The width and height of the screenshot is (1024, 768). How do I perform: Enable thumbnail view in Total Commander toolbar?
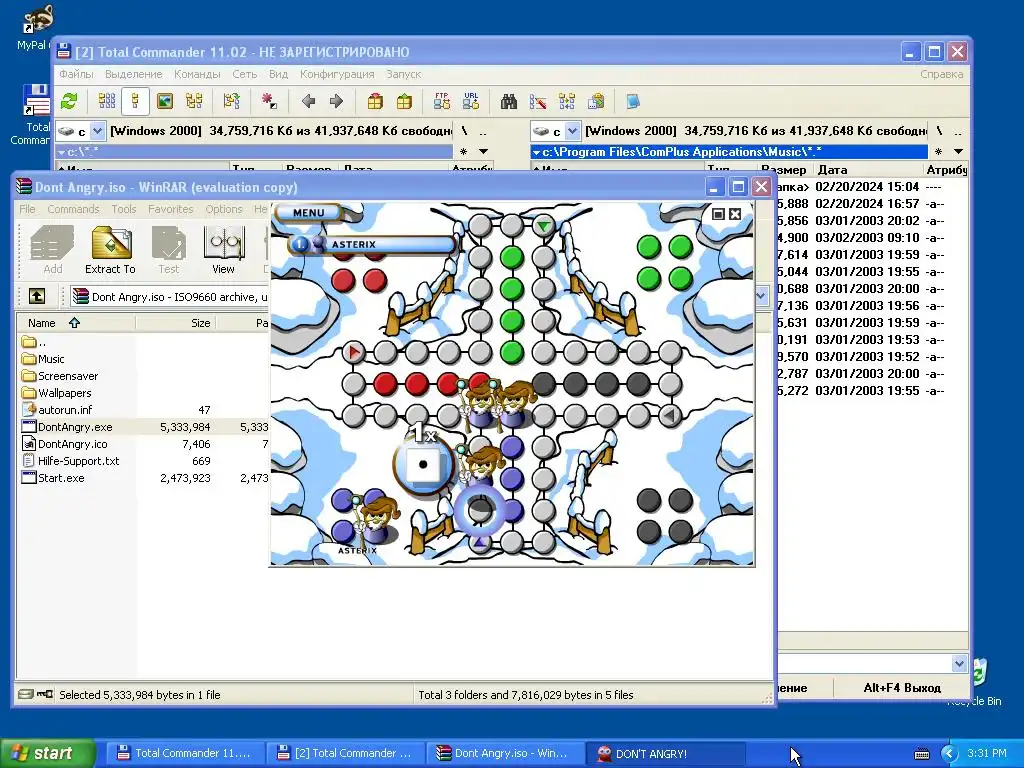click(165, 101)
